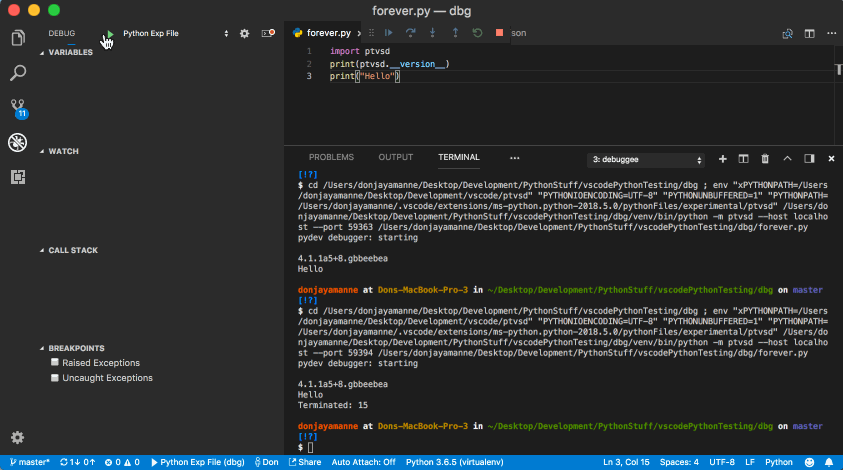
Task: Click on print("Hello") line
Action: point(365,76)
